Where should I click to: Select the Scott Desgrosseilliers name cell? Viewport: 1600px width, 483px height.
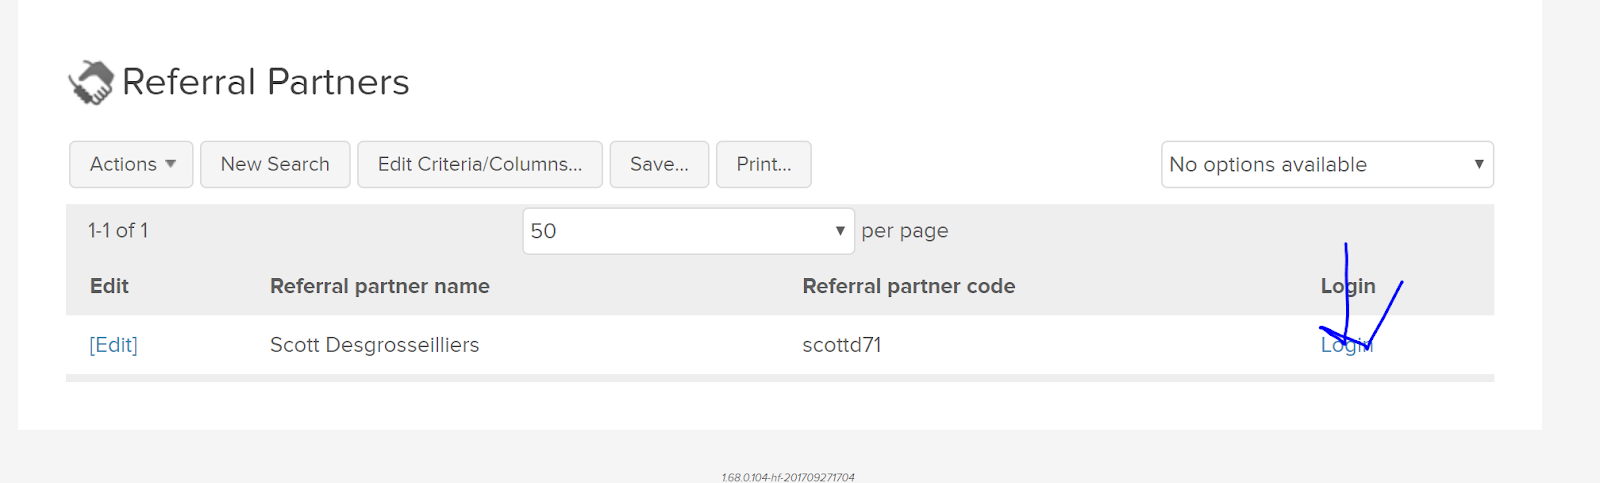coord(375,345)
